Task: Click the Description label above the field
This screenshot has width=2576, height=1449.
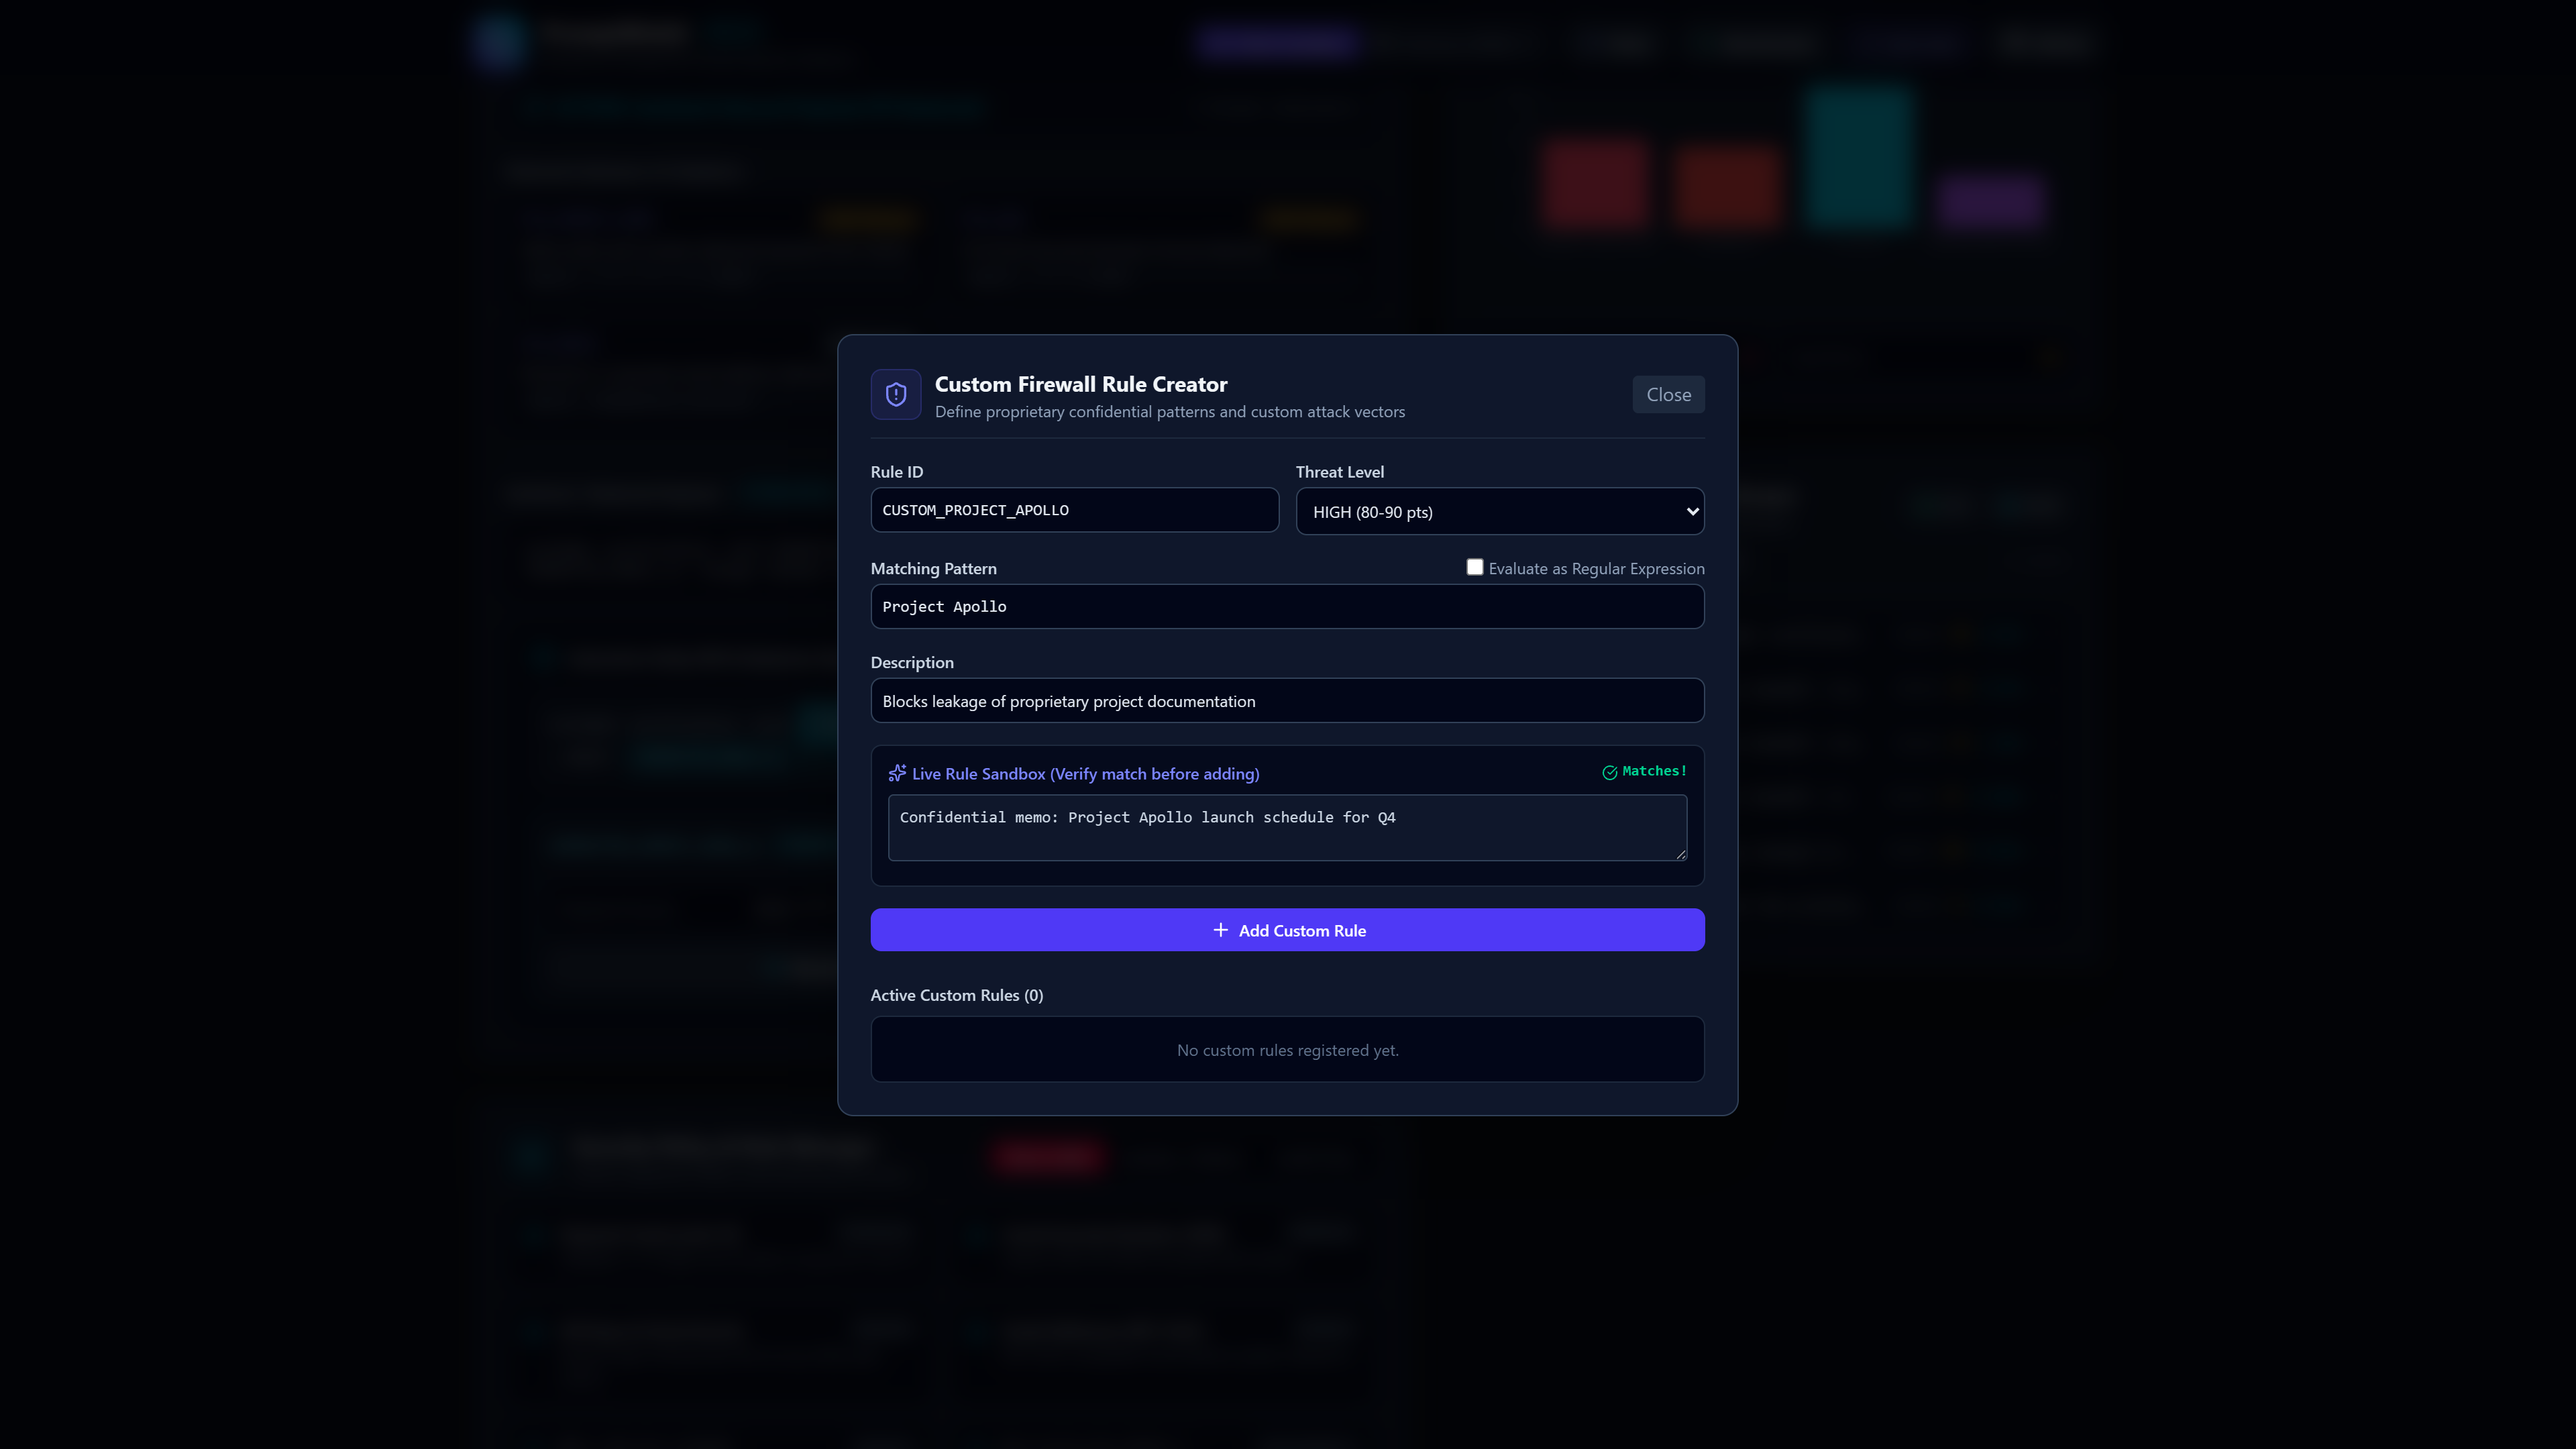Action: pyautogui.click(x=911, y=662)
